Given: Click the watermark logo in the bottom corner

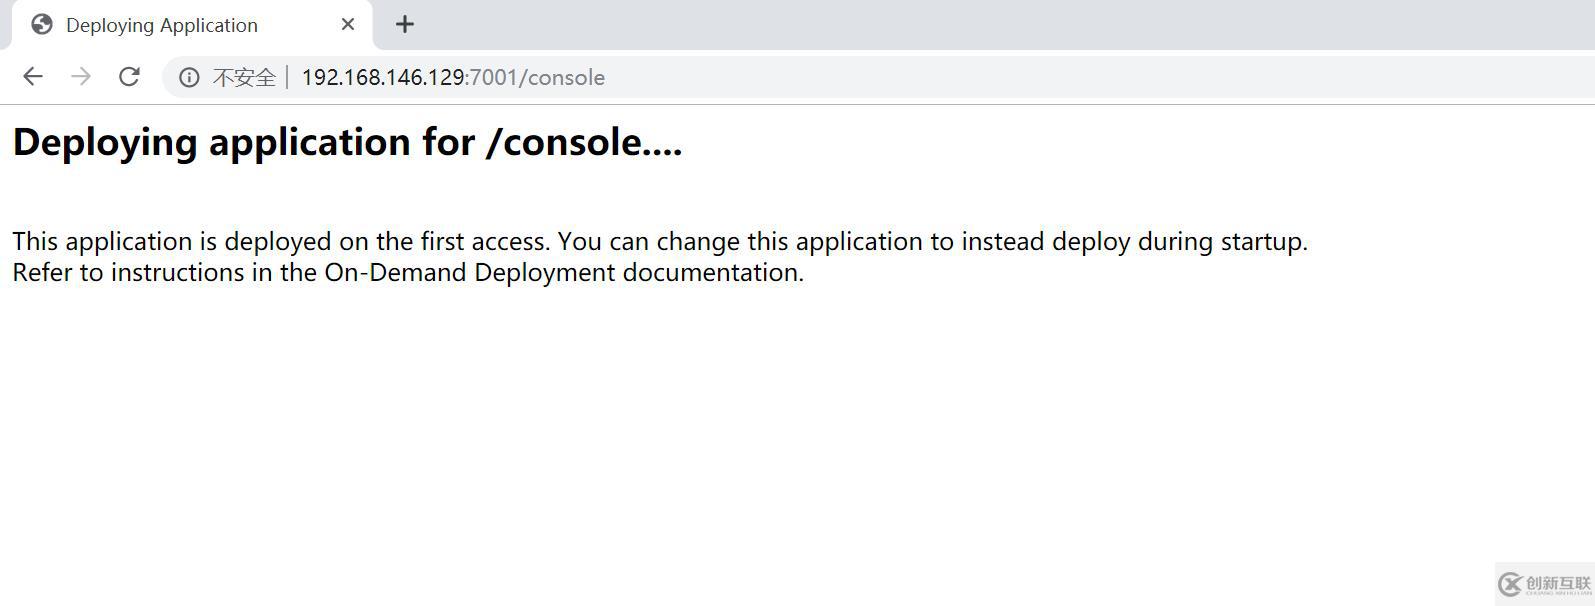Looking at the screenshot, I should (x=1545, y=584).
